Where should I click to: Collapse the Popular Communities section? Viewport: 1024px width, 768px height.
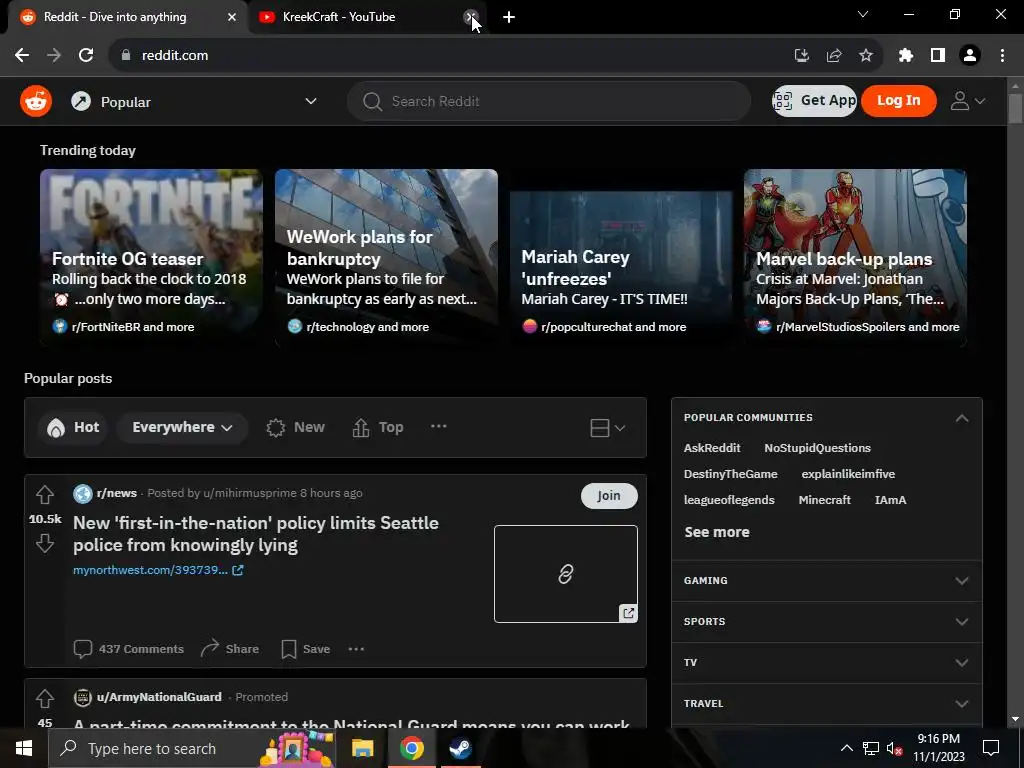(961, 418)
